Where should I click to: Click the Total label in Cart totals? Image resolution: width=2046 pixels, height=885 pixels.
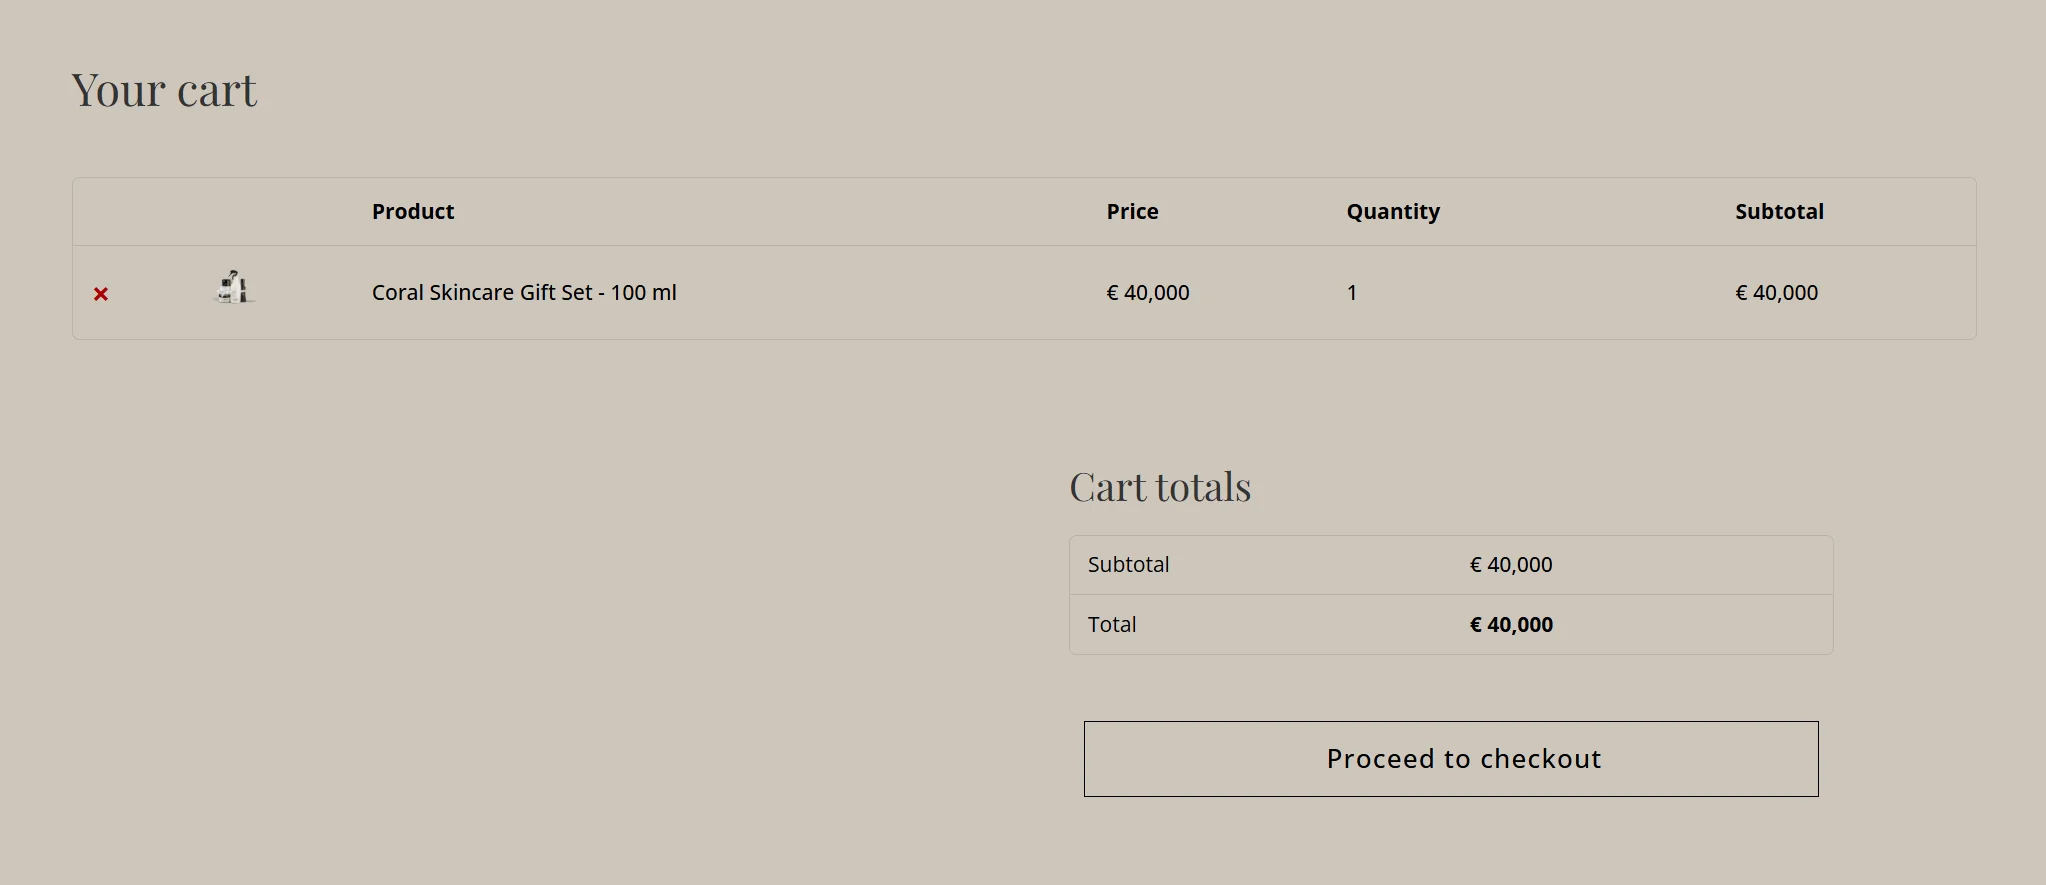tap(1112, 625)
